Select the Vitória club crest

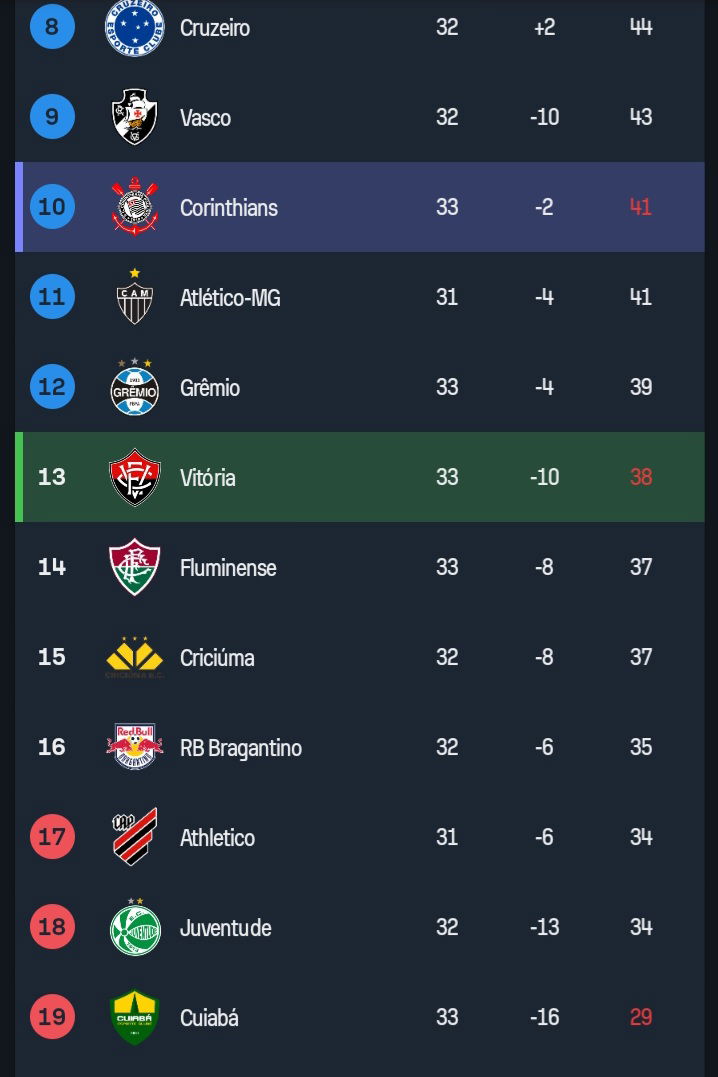tap(135, 477)
